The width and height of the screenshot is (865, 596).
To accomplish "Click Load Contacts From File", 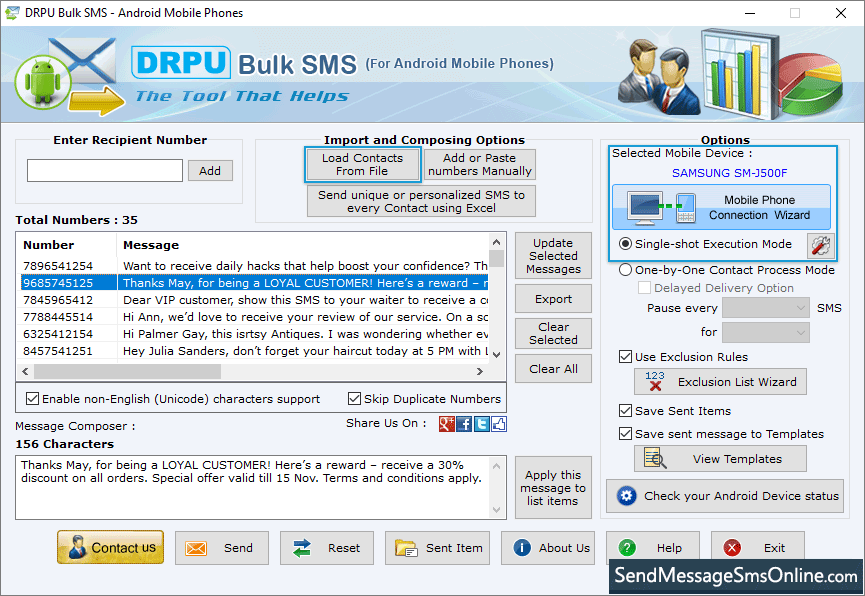I will coord(362,164).
